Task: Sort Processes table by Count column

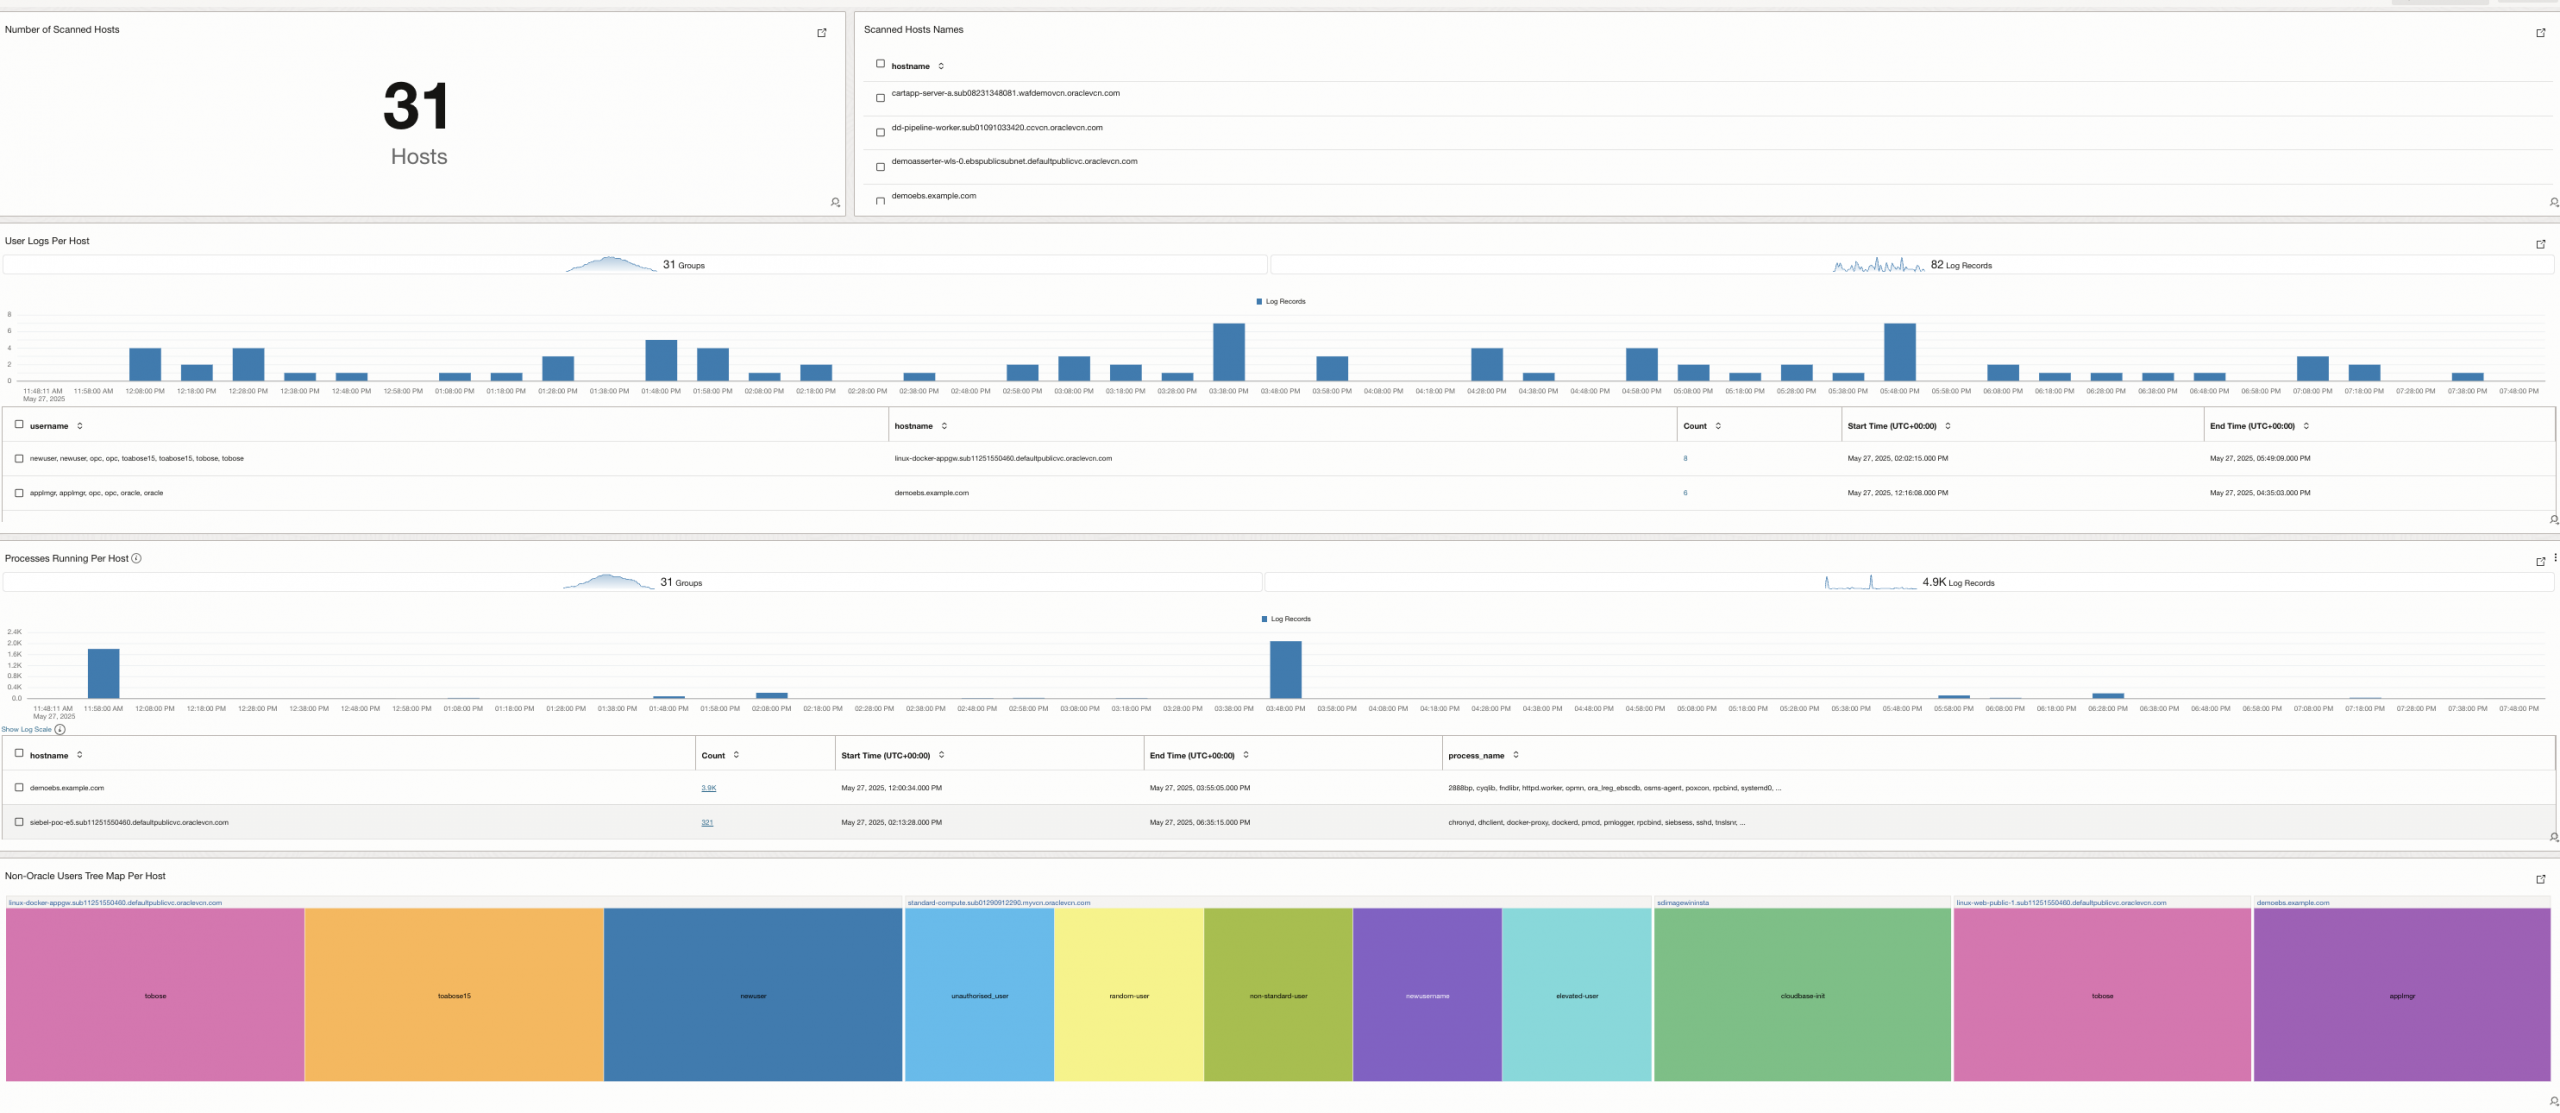Action: pyautogui.click(x=736, y=755)
